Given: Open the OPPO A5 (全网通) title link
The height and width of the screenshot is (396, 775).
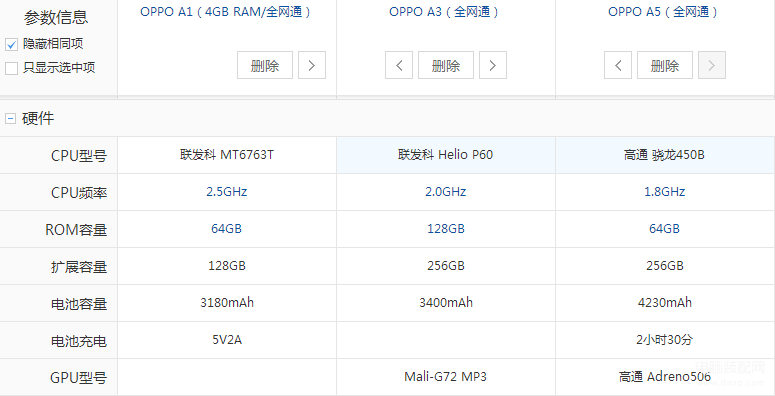Looking at the screenshot, I should click(x=663, y=12).
